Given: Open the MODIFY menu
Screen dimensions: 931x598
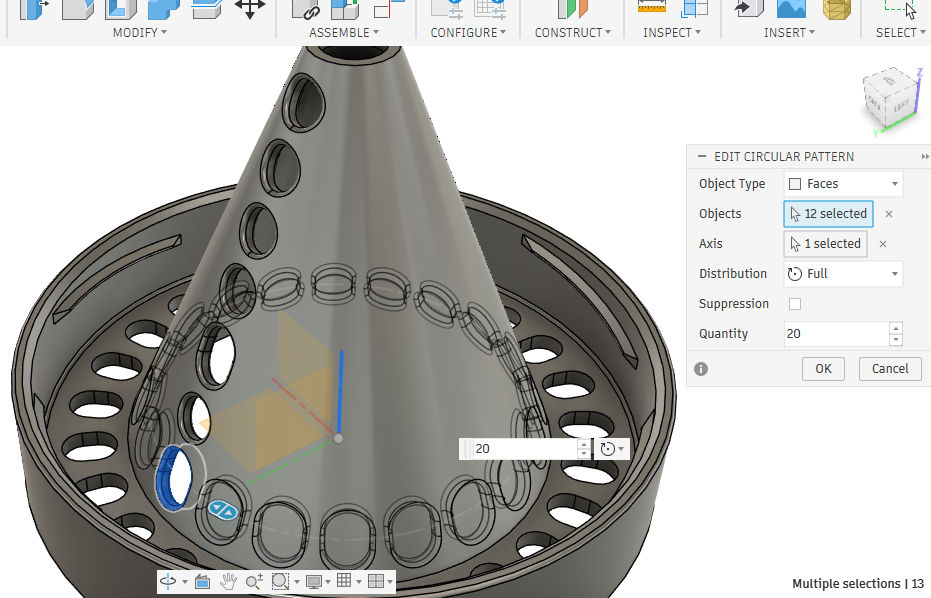Looking at the screenshot, I should tap(139, 33).
